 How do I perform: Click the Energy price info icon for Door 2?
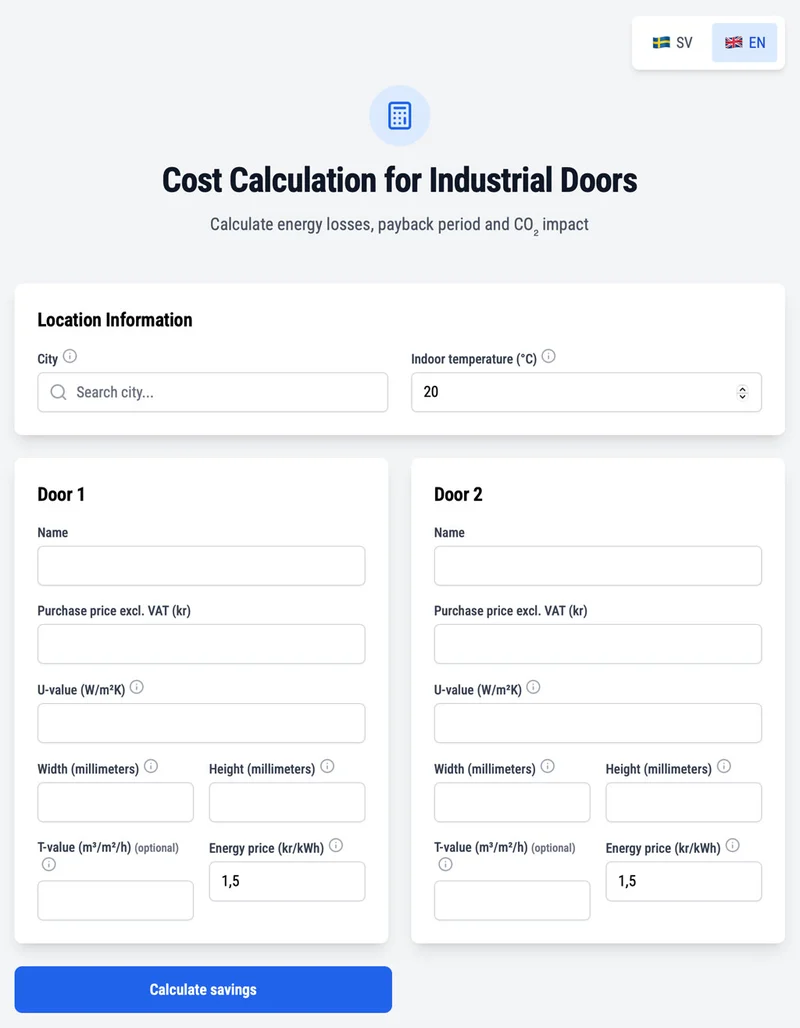coord(731,845)
